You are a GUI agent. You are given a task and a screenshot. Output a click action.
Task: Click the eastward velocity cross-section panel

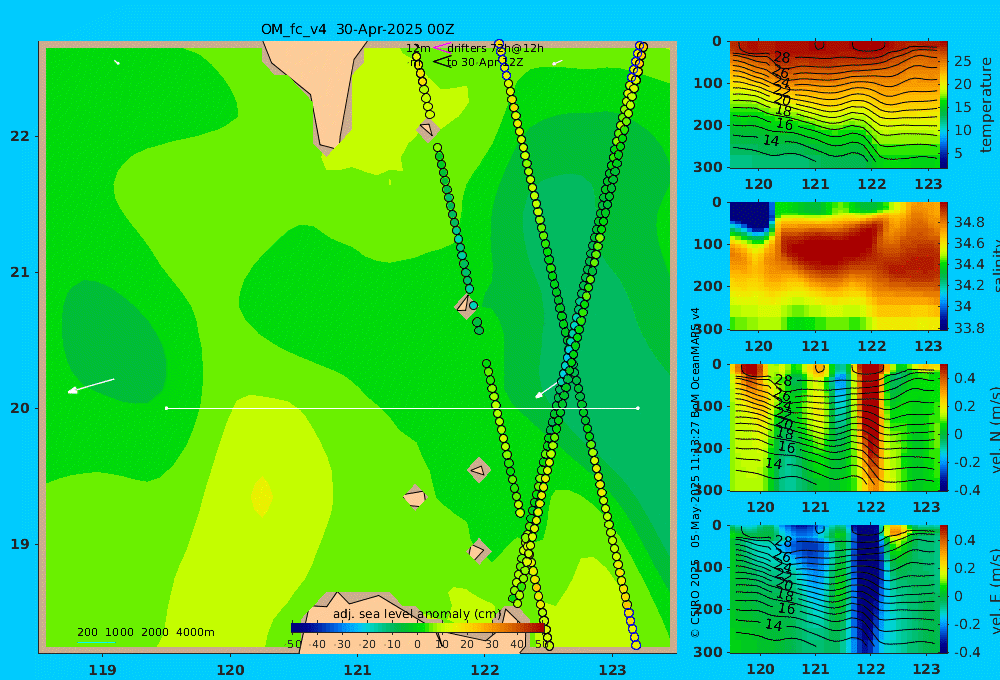coord(834,589)
